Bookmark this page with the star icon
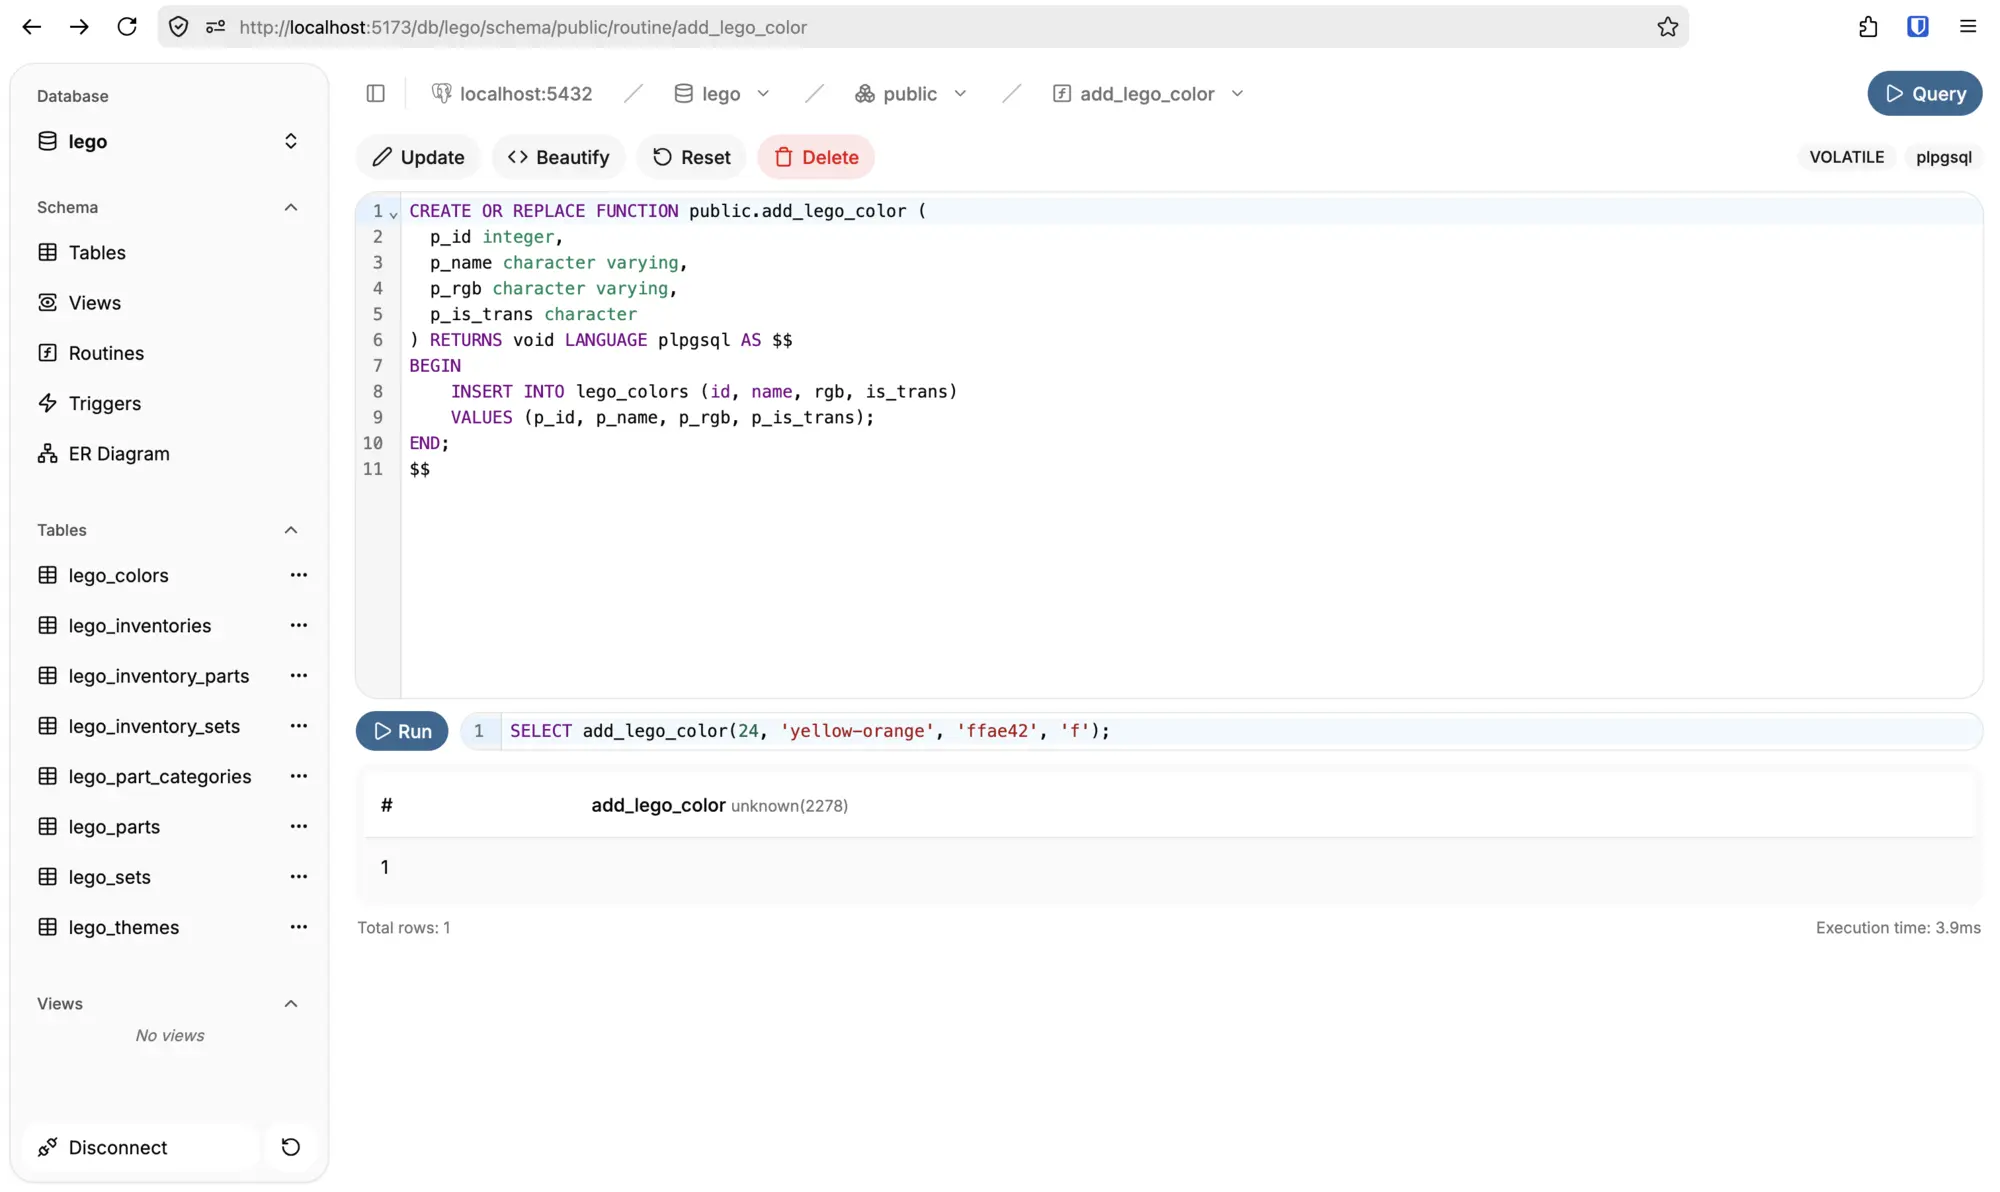Screen dimensions: 2000x1192 point(1667,27)
